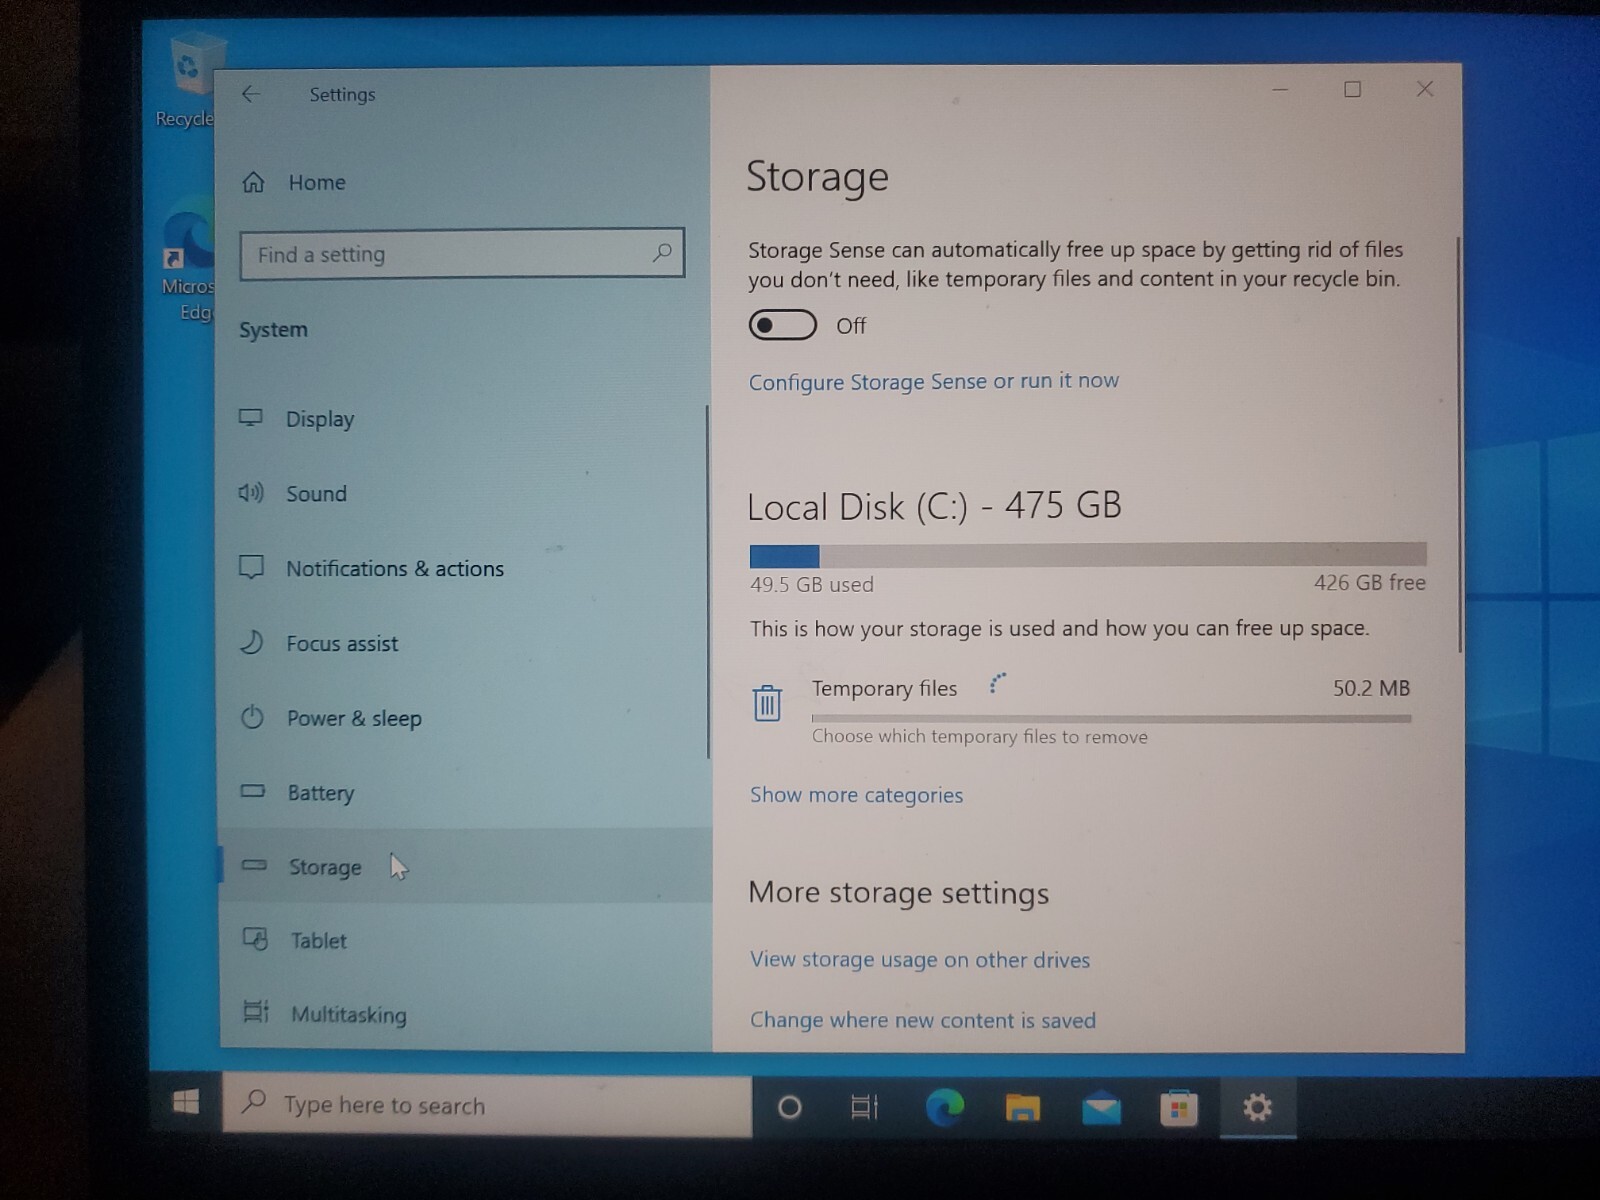
Task: Click the 'Local Disk (C:) - 475 GB' heading
Action: click(x=935, y=507)
